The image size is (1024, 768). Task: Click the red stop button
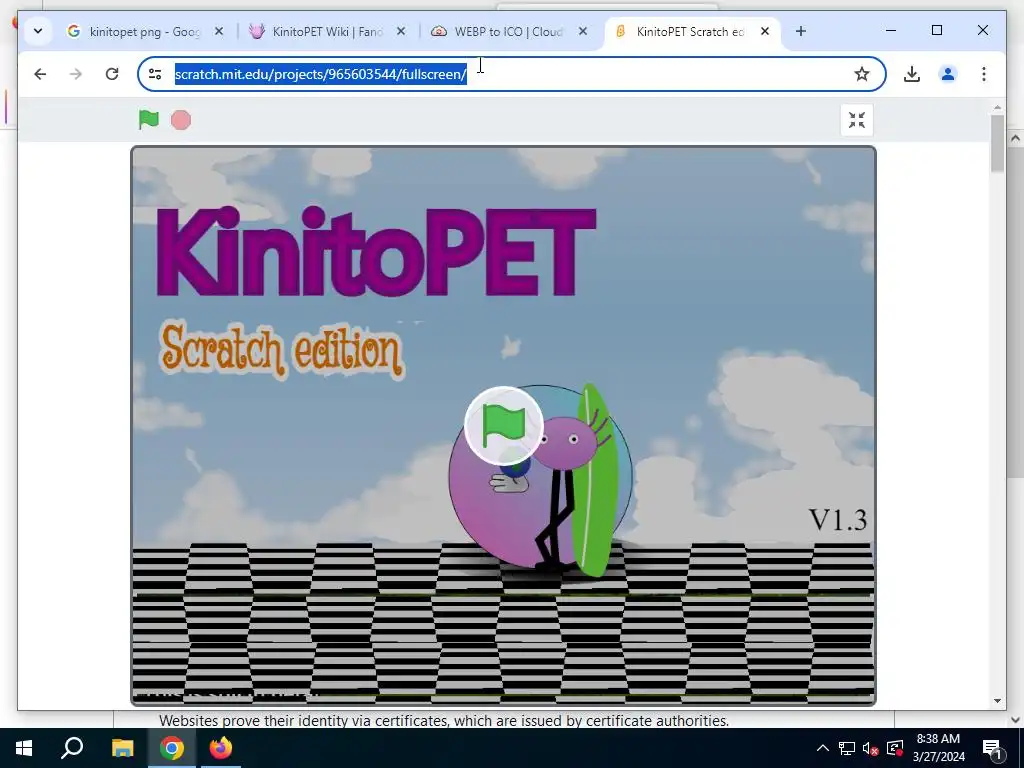click(x=181, y=120)
